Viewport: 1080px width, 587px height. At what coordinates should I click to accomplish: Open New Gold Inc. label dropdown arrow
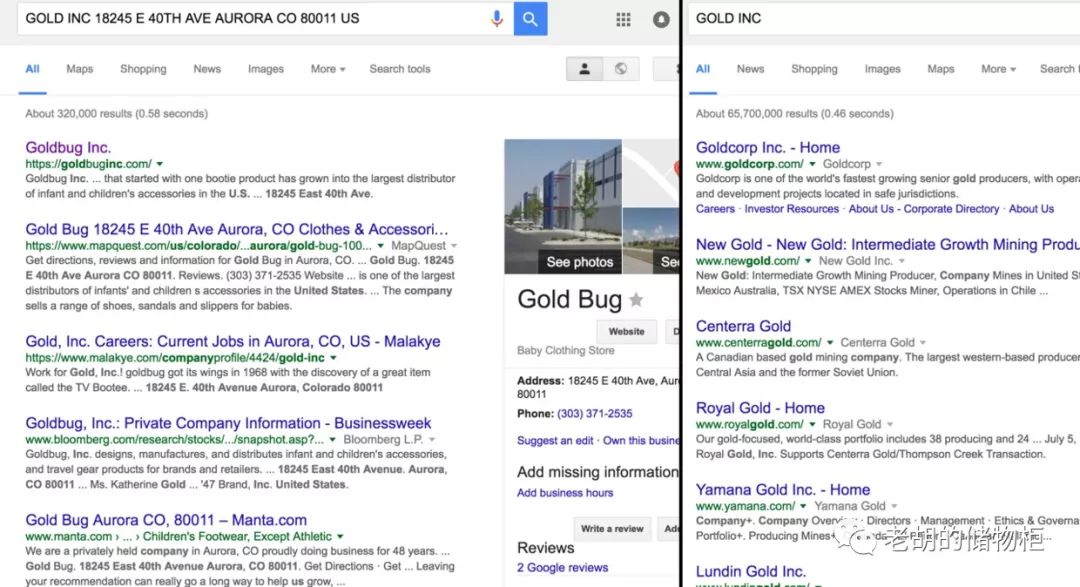point(902,261)
